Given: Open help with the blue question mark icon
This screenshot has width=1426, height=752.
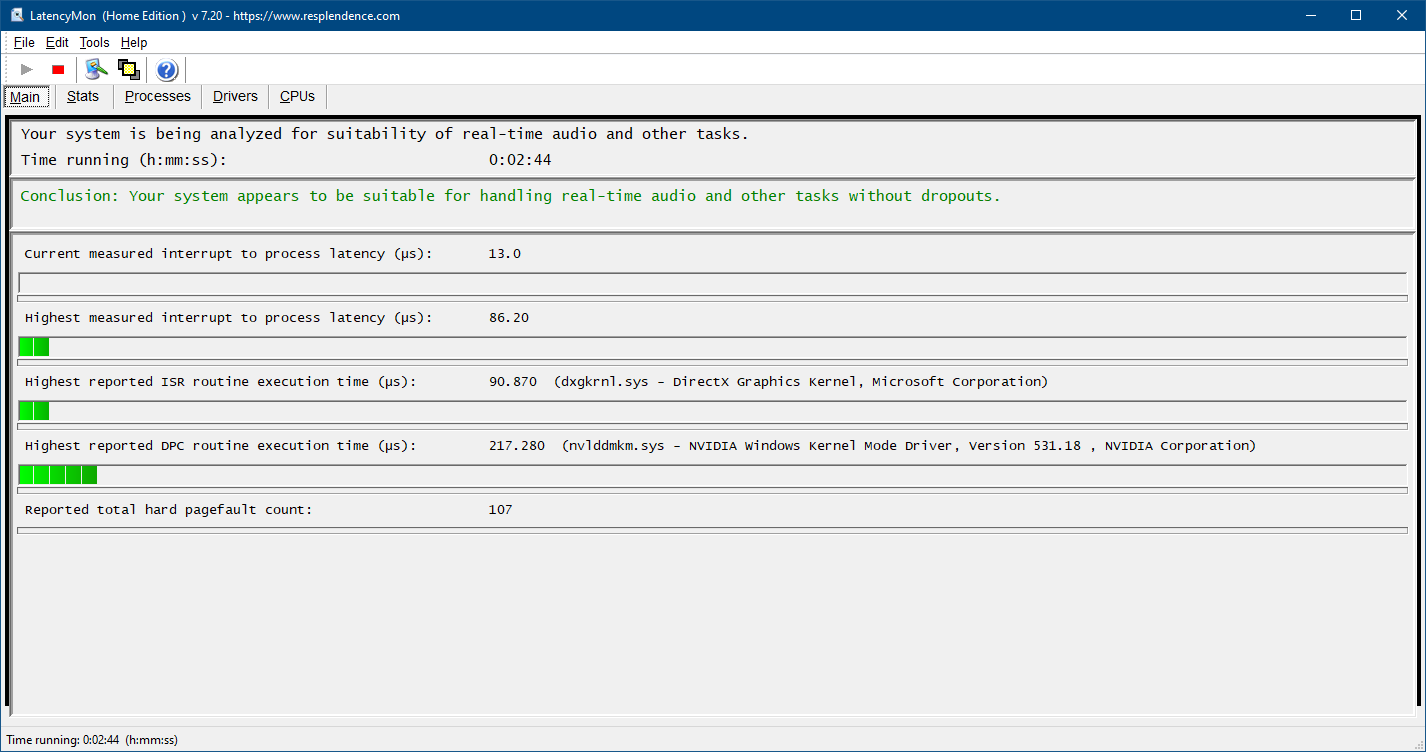Looking at the screenshot, I should pyautogui.click(x=167, y=69).
